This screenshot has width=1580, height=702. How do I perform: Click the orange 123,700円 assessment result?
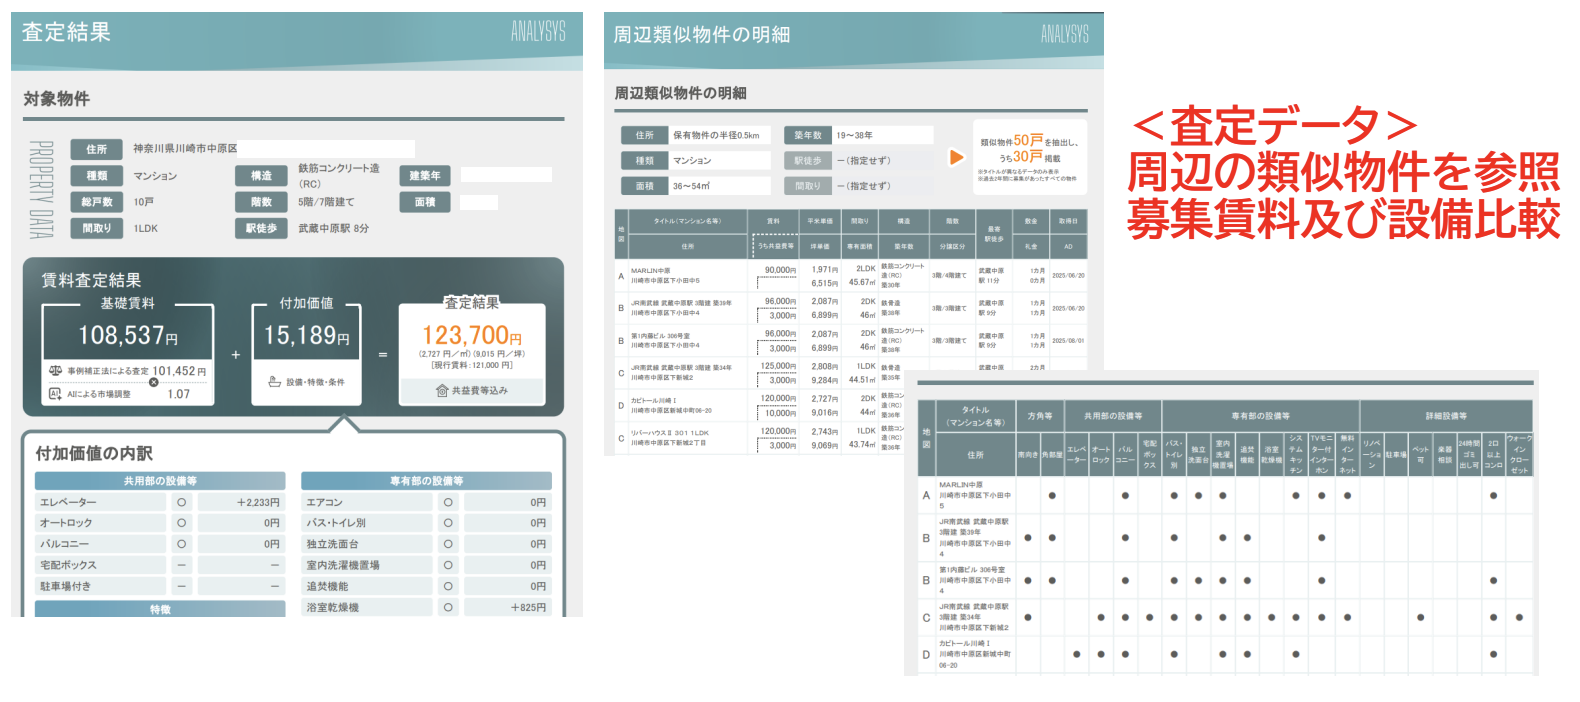(x=471, y=335)
